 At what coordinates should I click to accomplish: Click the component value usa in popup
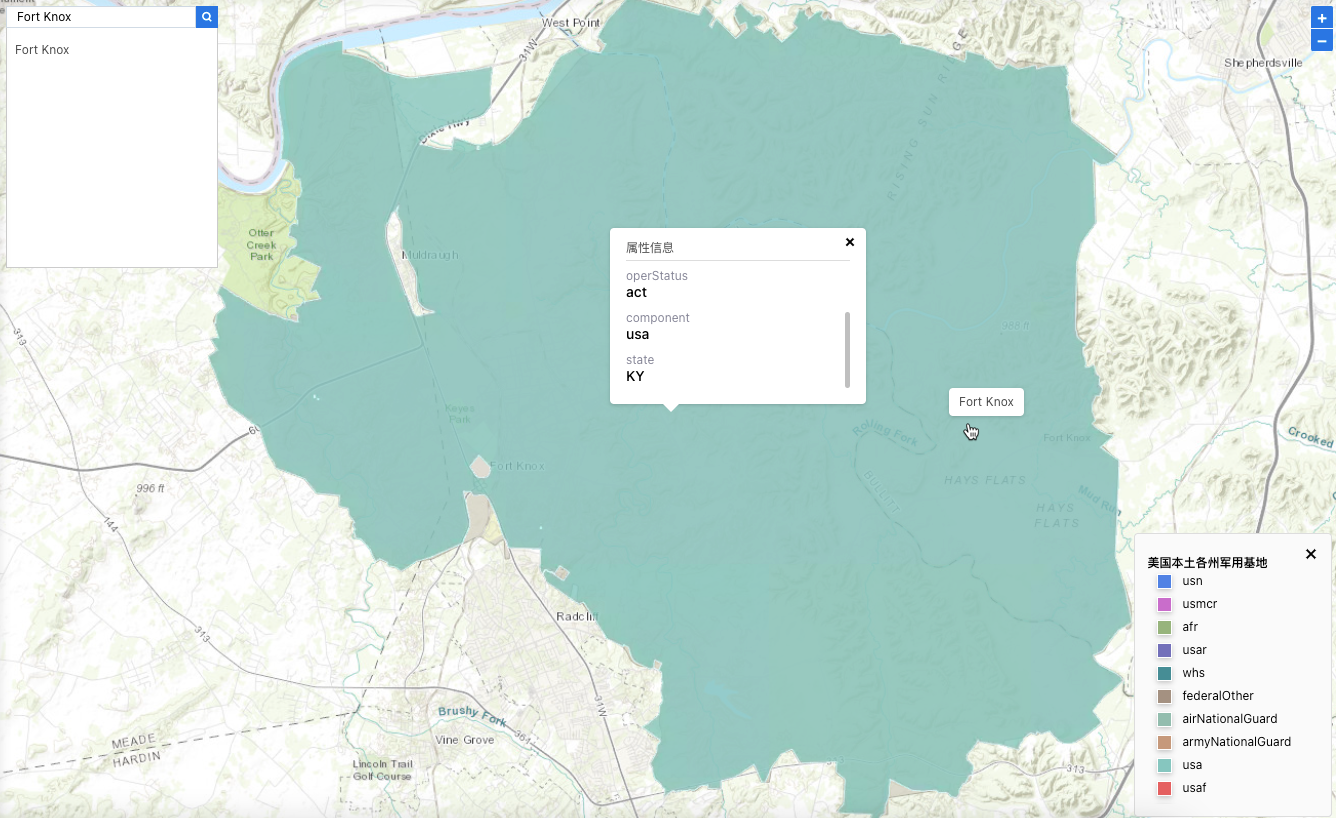(x=637, y=335)
